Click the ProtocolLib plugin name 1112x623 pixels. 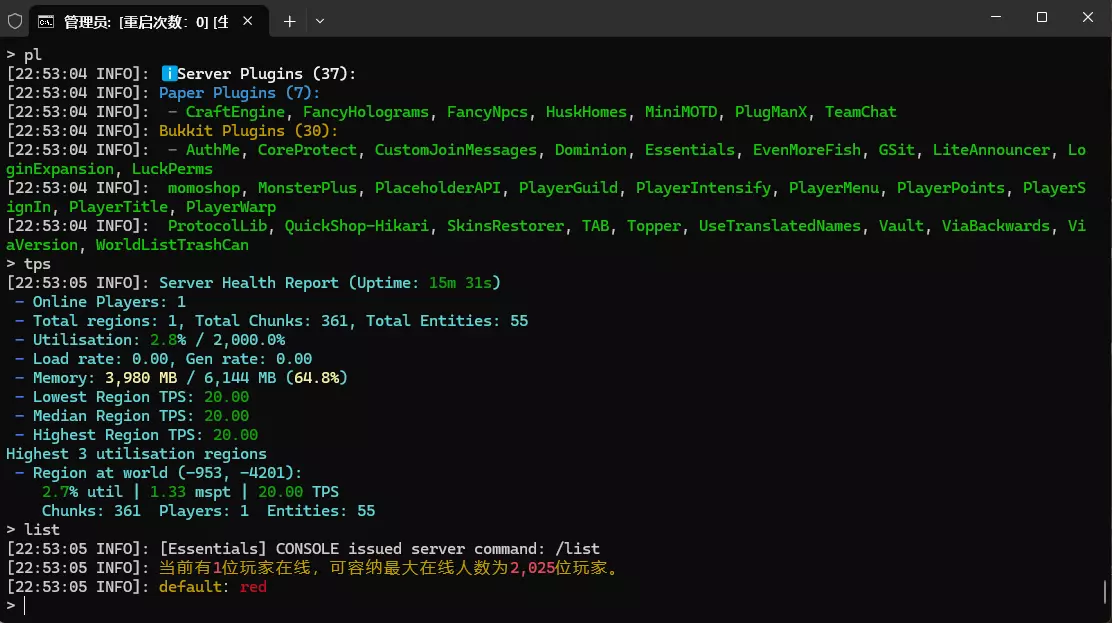click(217, 226)
